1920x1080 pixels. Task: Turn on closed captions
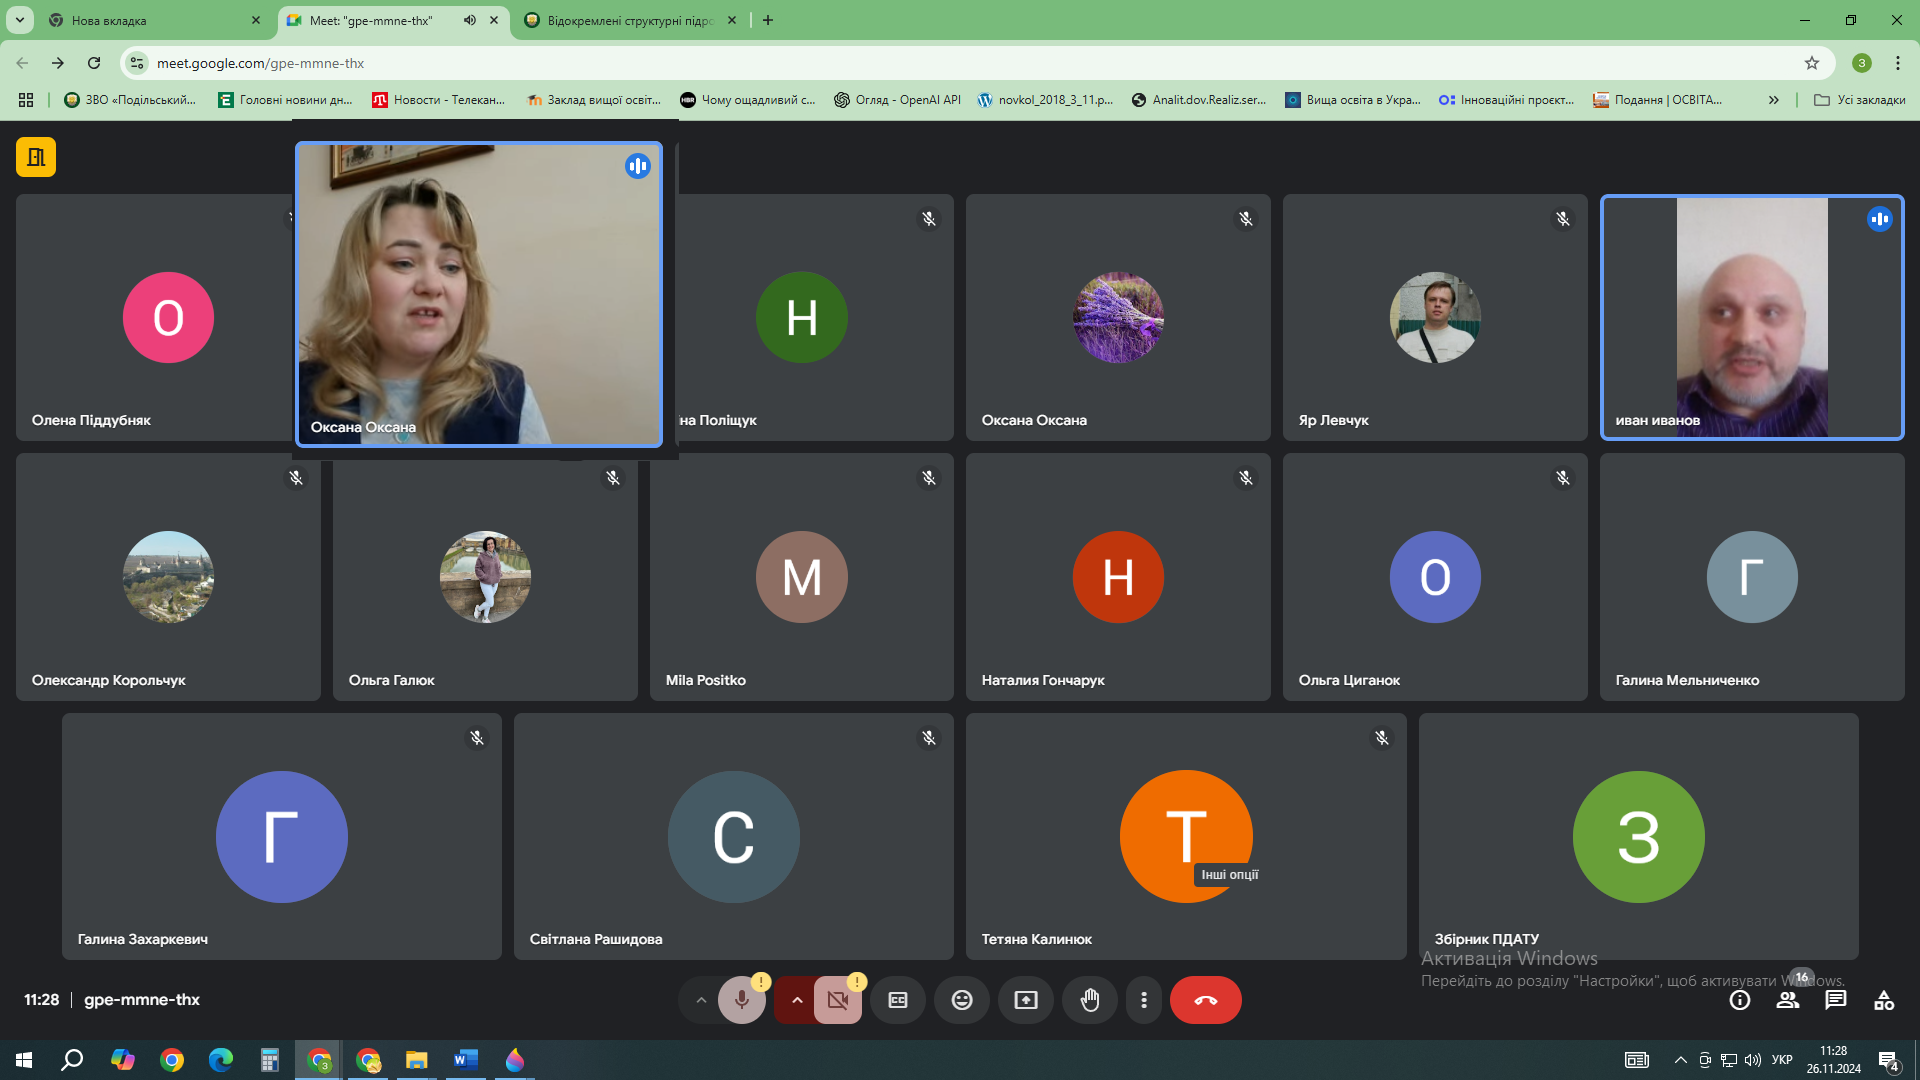click(x=898, y=1000)
